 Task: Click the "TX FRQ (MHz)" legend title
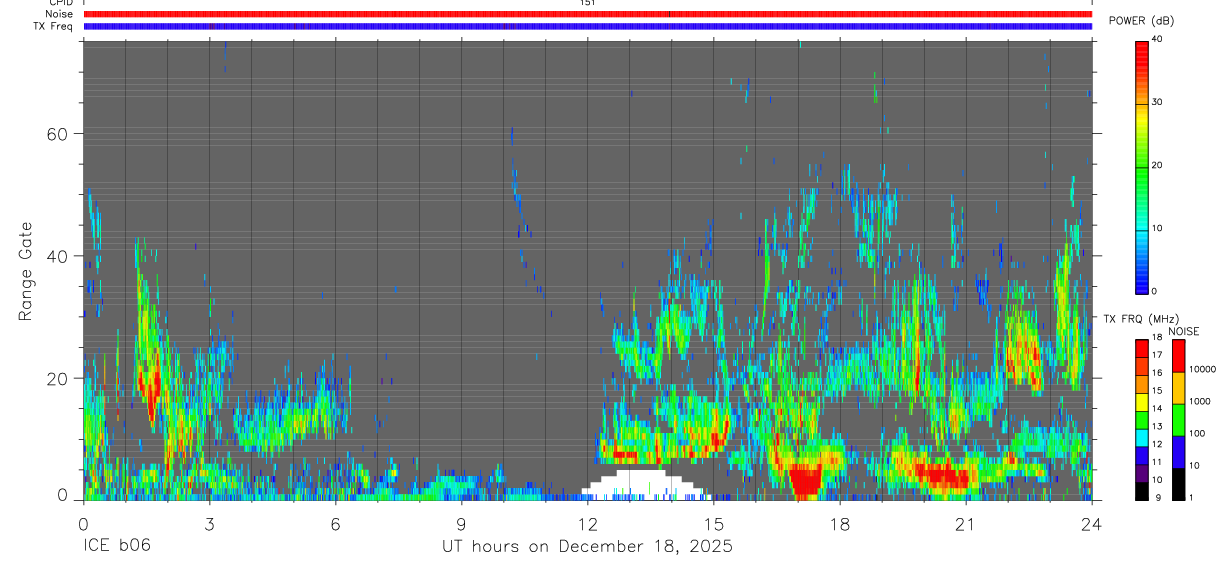pos(1139,319)
